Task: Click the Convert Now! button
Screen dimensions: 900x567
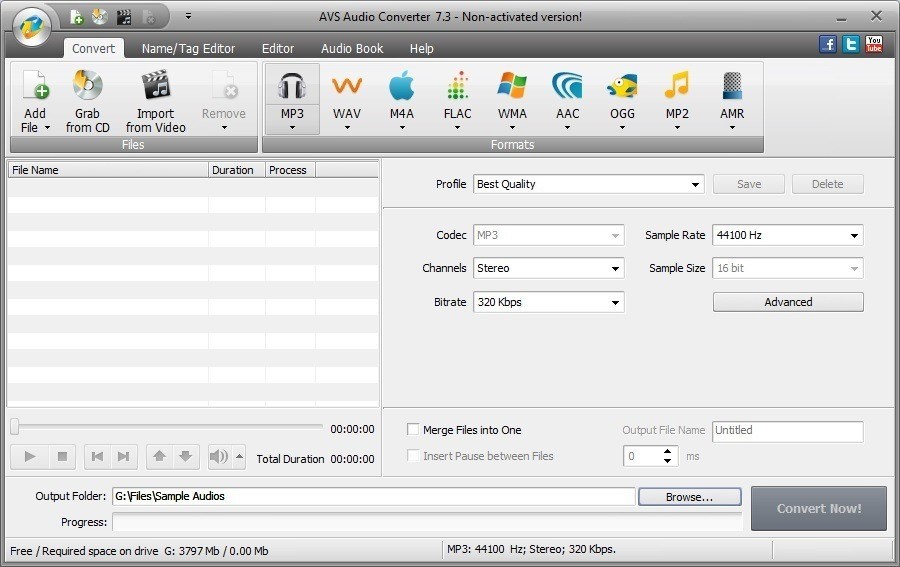Action: point(819,508)
